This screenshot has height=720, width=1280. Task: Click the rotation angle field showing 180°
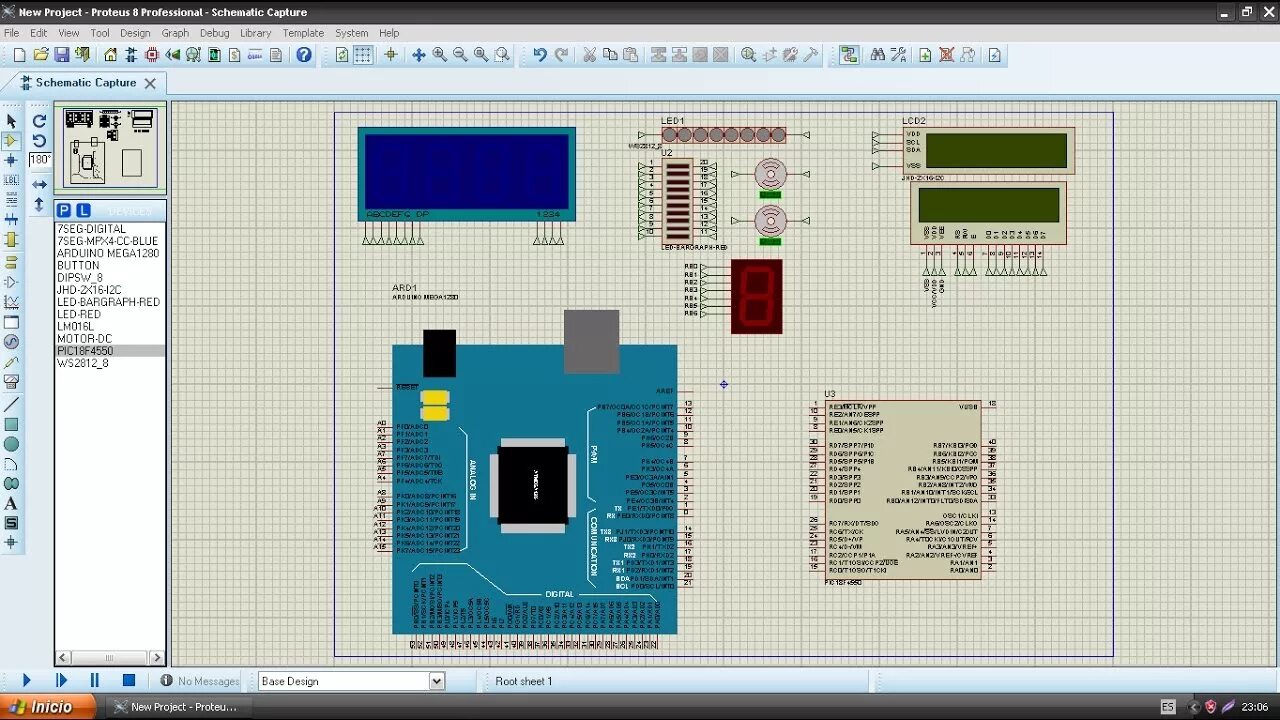(40, 160)
